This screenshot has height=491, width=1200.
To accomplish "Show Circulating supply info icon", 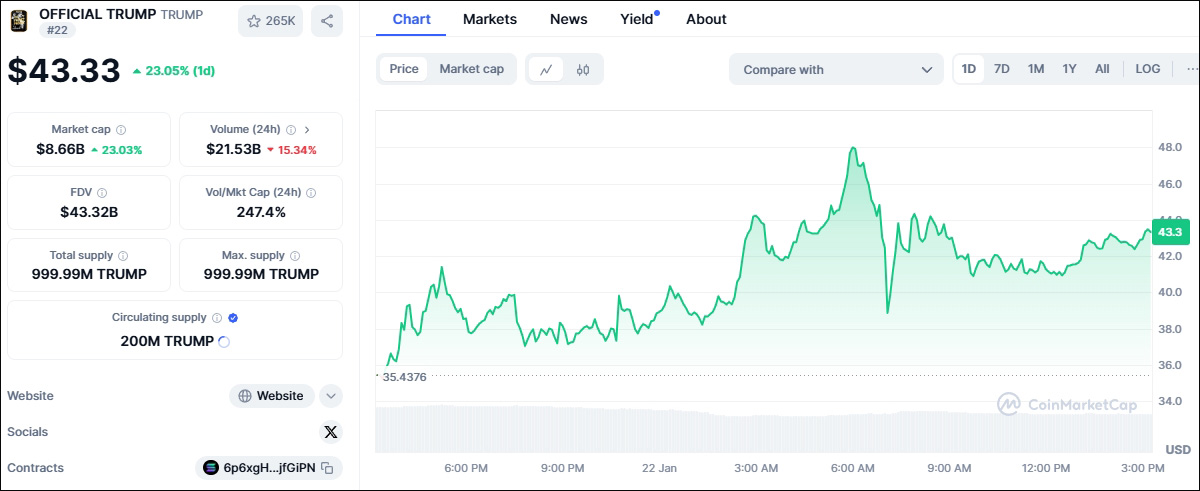I will [216, 318].
